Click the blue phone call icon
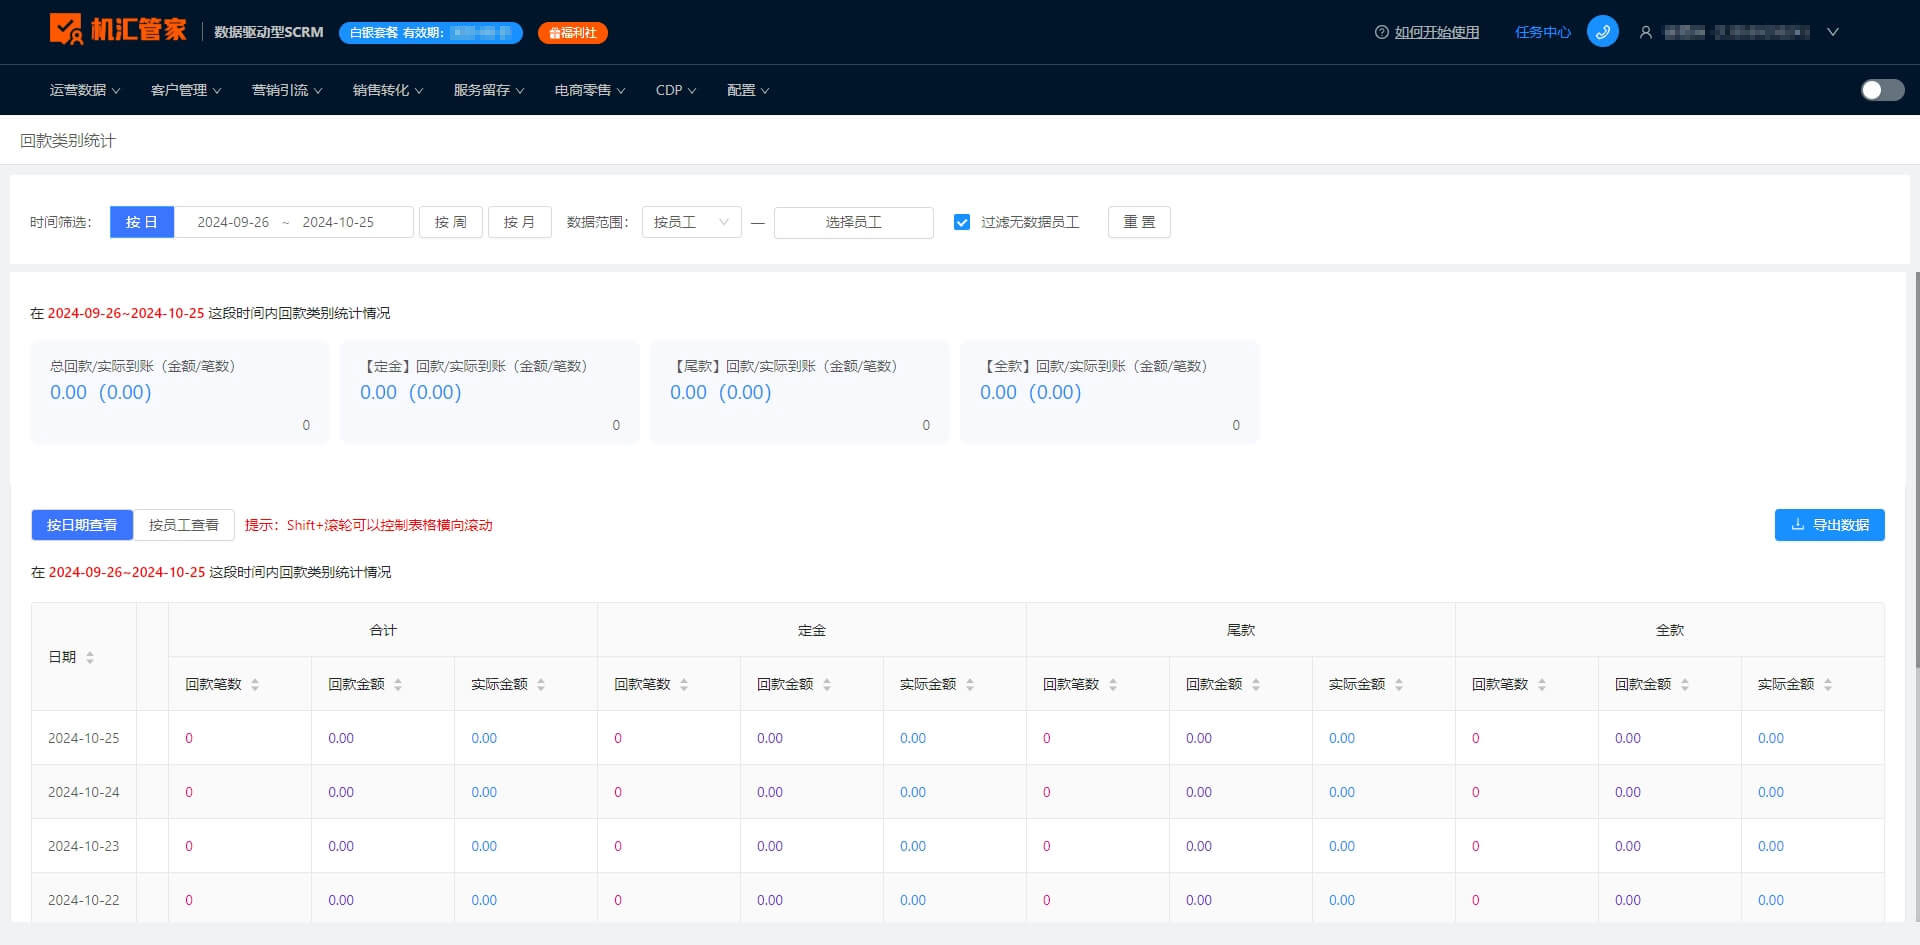Screen dimensions: 1920x945 click(1602, 32)
